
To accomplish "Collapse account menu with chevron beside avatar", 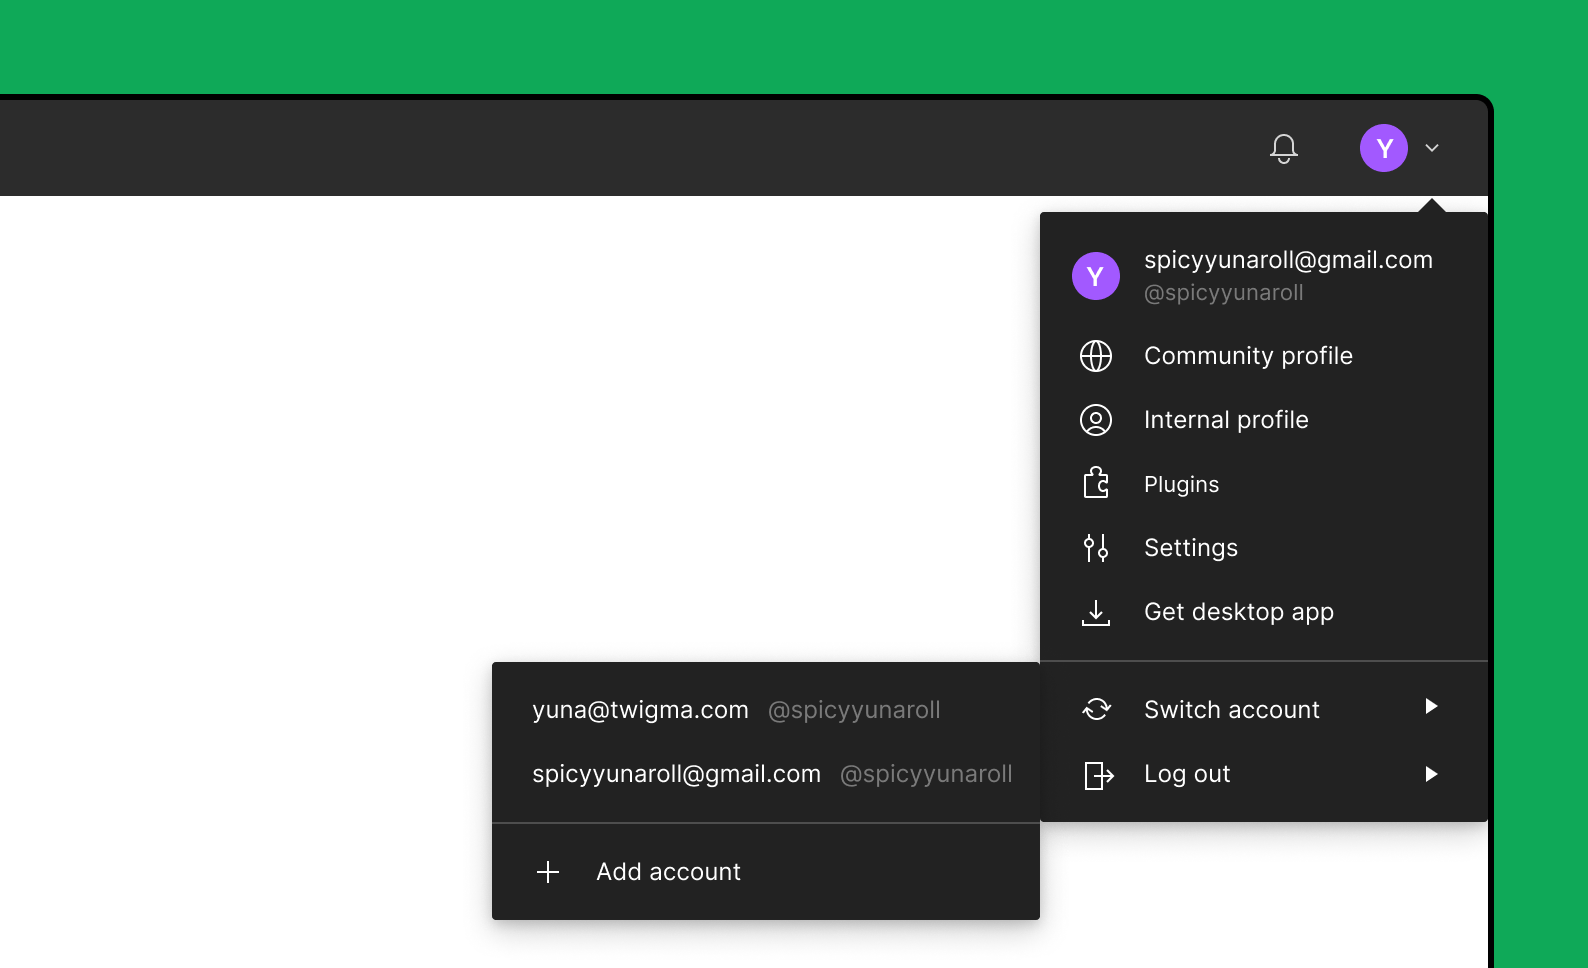I will point(1432,148).
